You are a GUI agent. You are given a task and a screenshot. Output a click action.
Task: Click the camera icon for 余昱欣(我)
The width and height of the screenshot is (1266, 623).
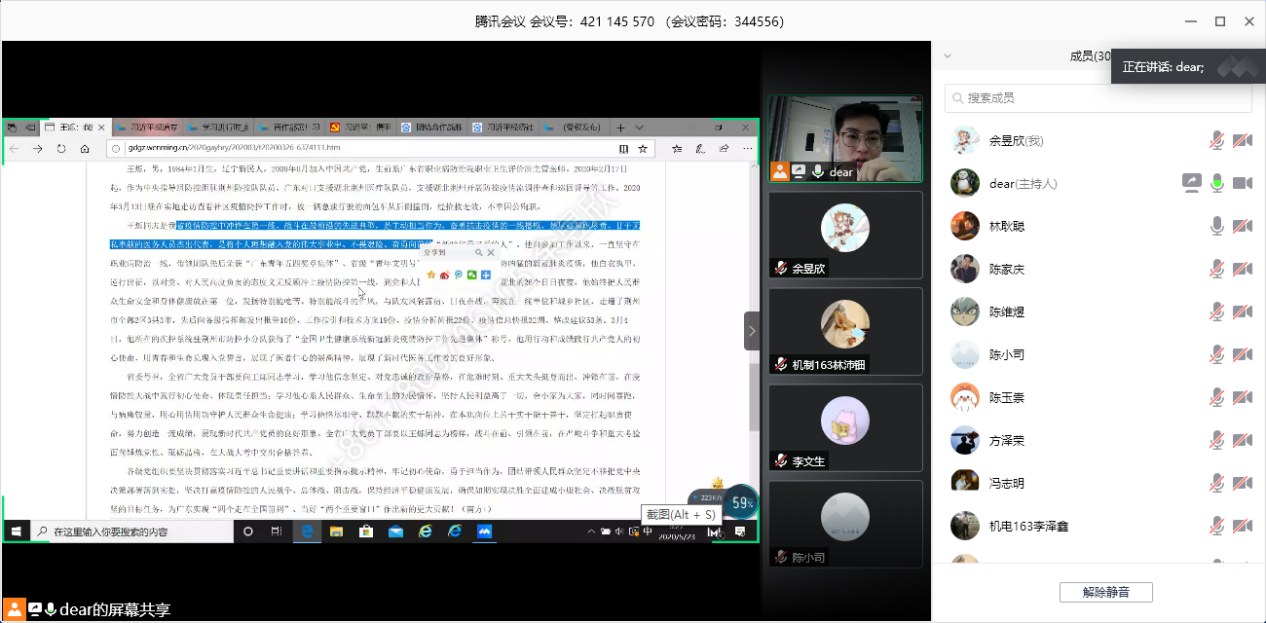pos(1243,141)
